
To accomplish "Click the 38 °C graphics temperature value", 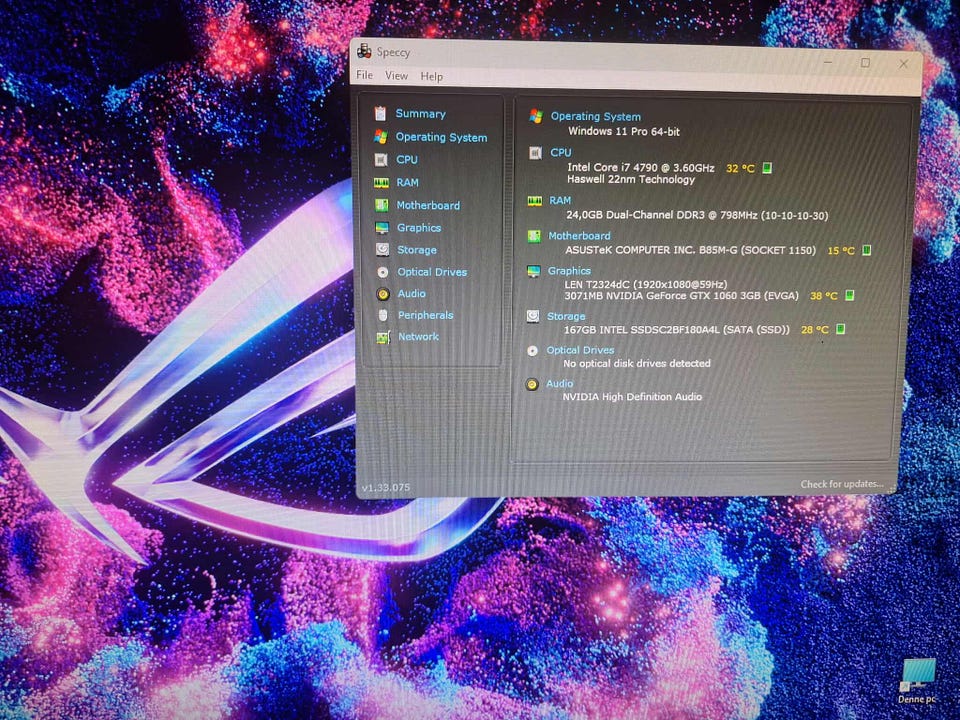I will coord(823,296).
